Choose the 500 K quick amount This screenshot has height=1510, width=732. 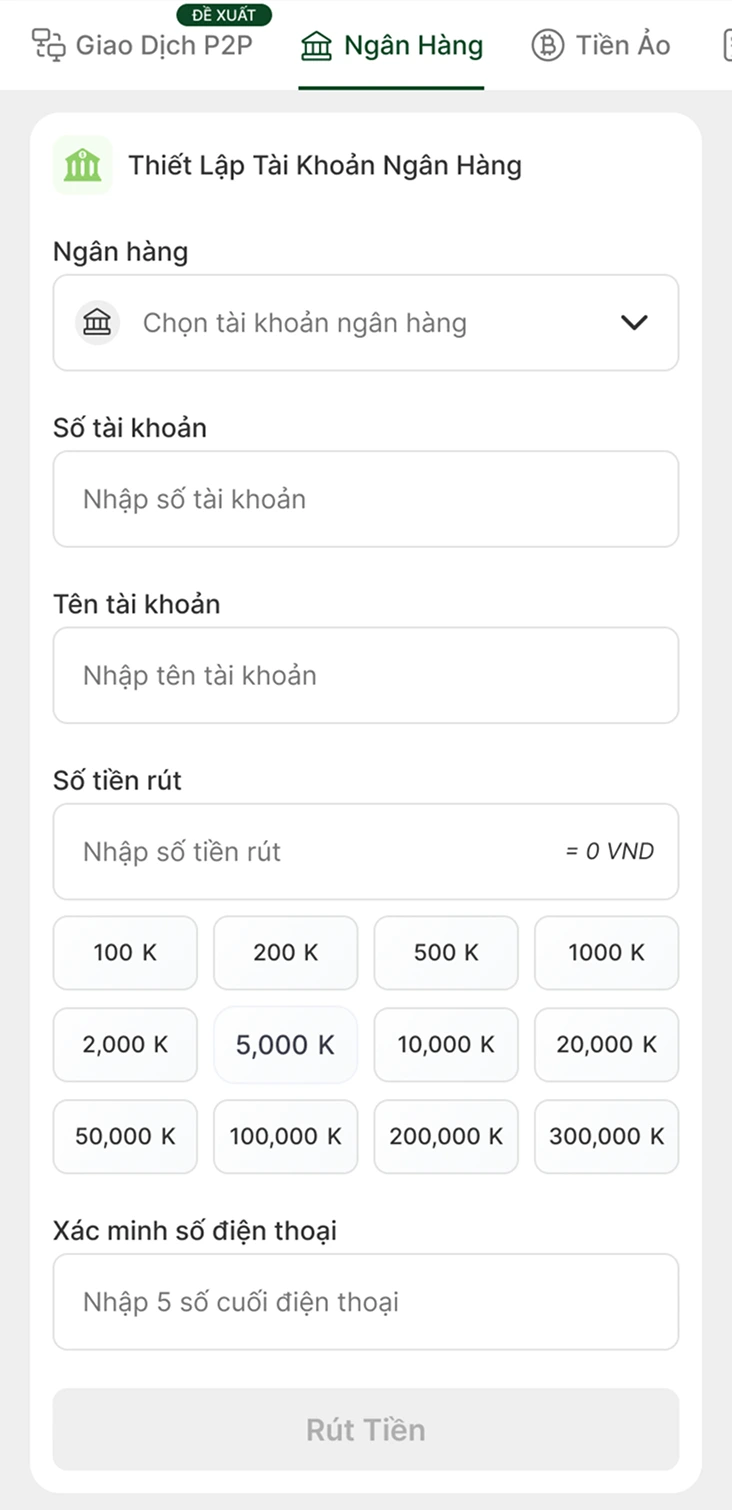pos(446,952)
